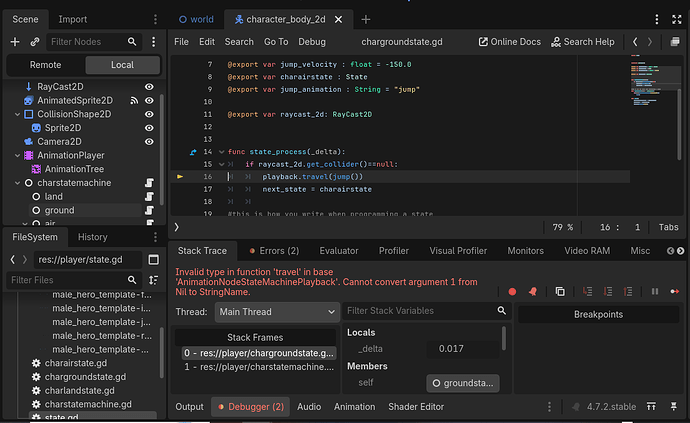690x423 pixels.
Task: Open the script attached to the ground node
Action: (x=150, y=210)
